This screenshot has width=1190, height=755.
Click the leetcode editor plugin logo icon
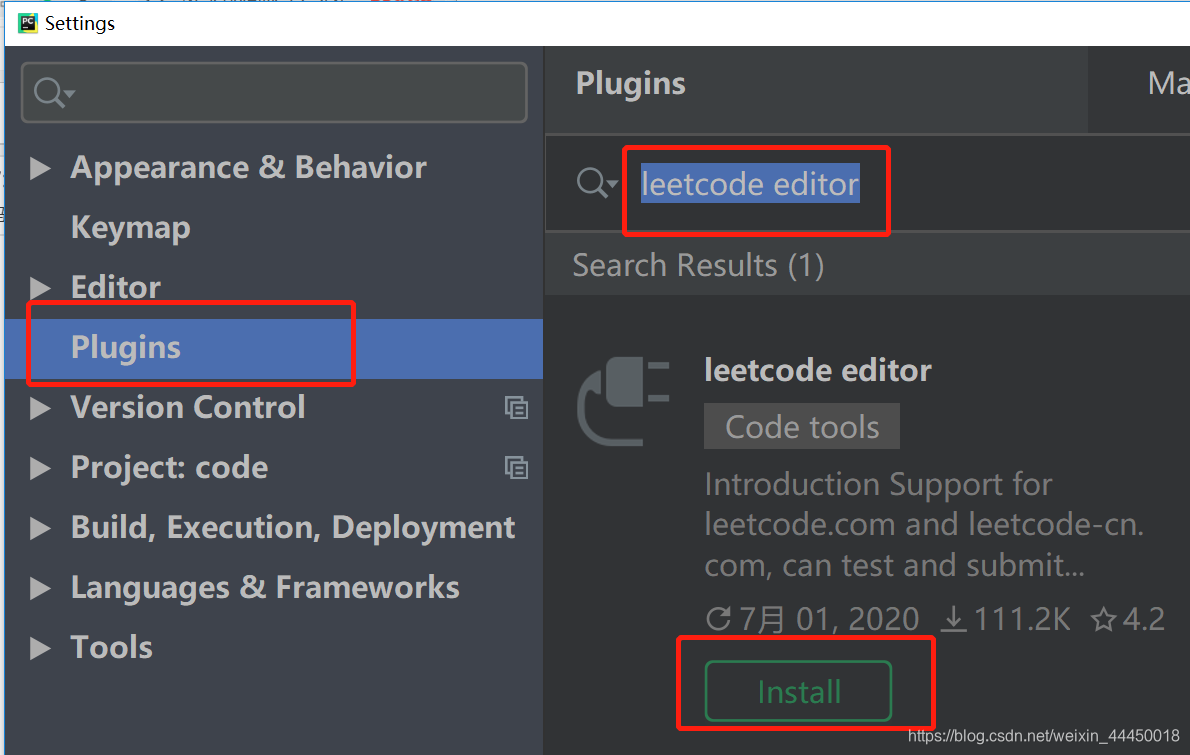625,400
